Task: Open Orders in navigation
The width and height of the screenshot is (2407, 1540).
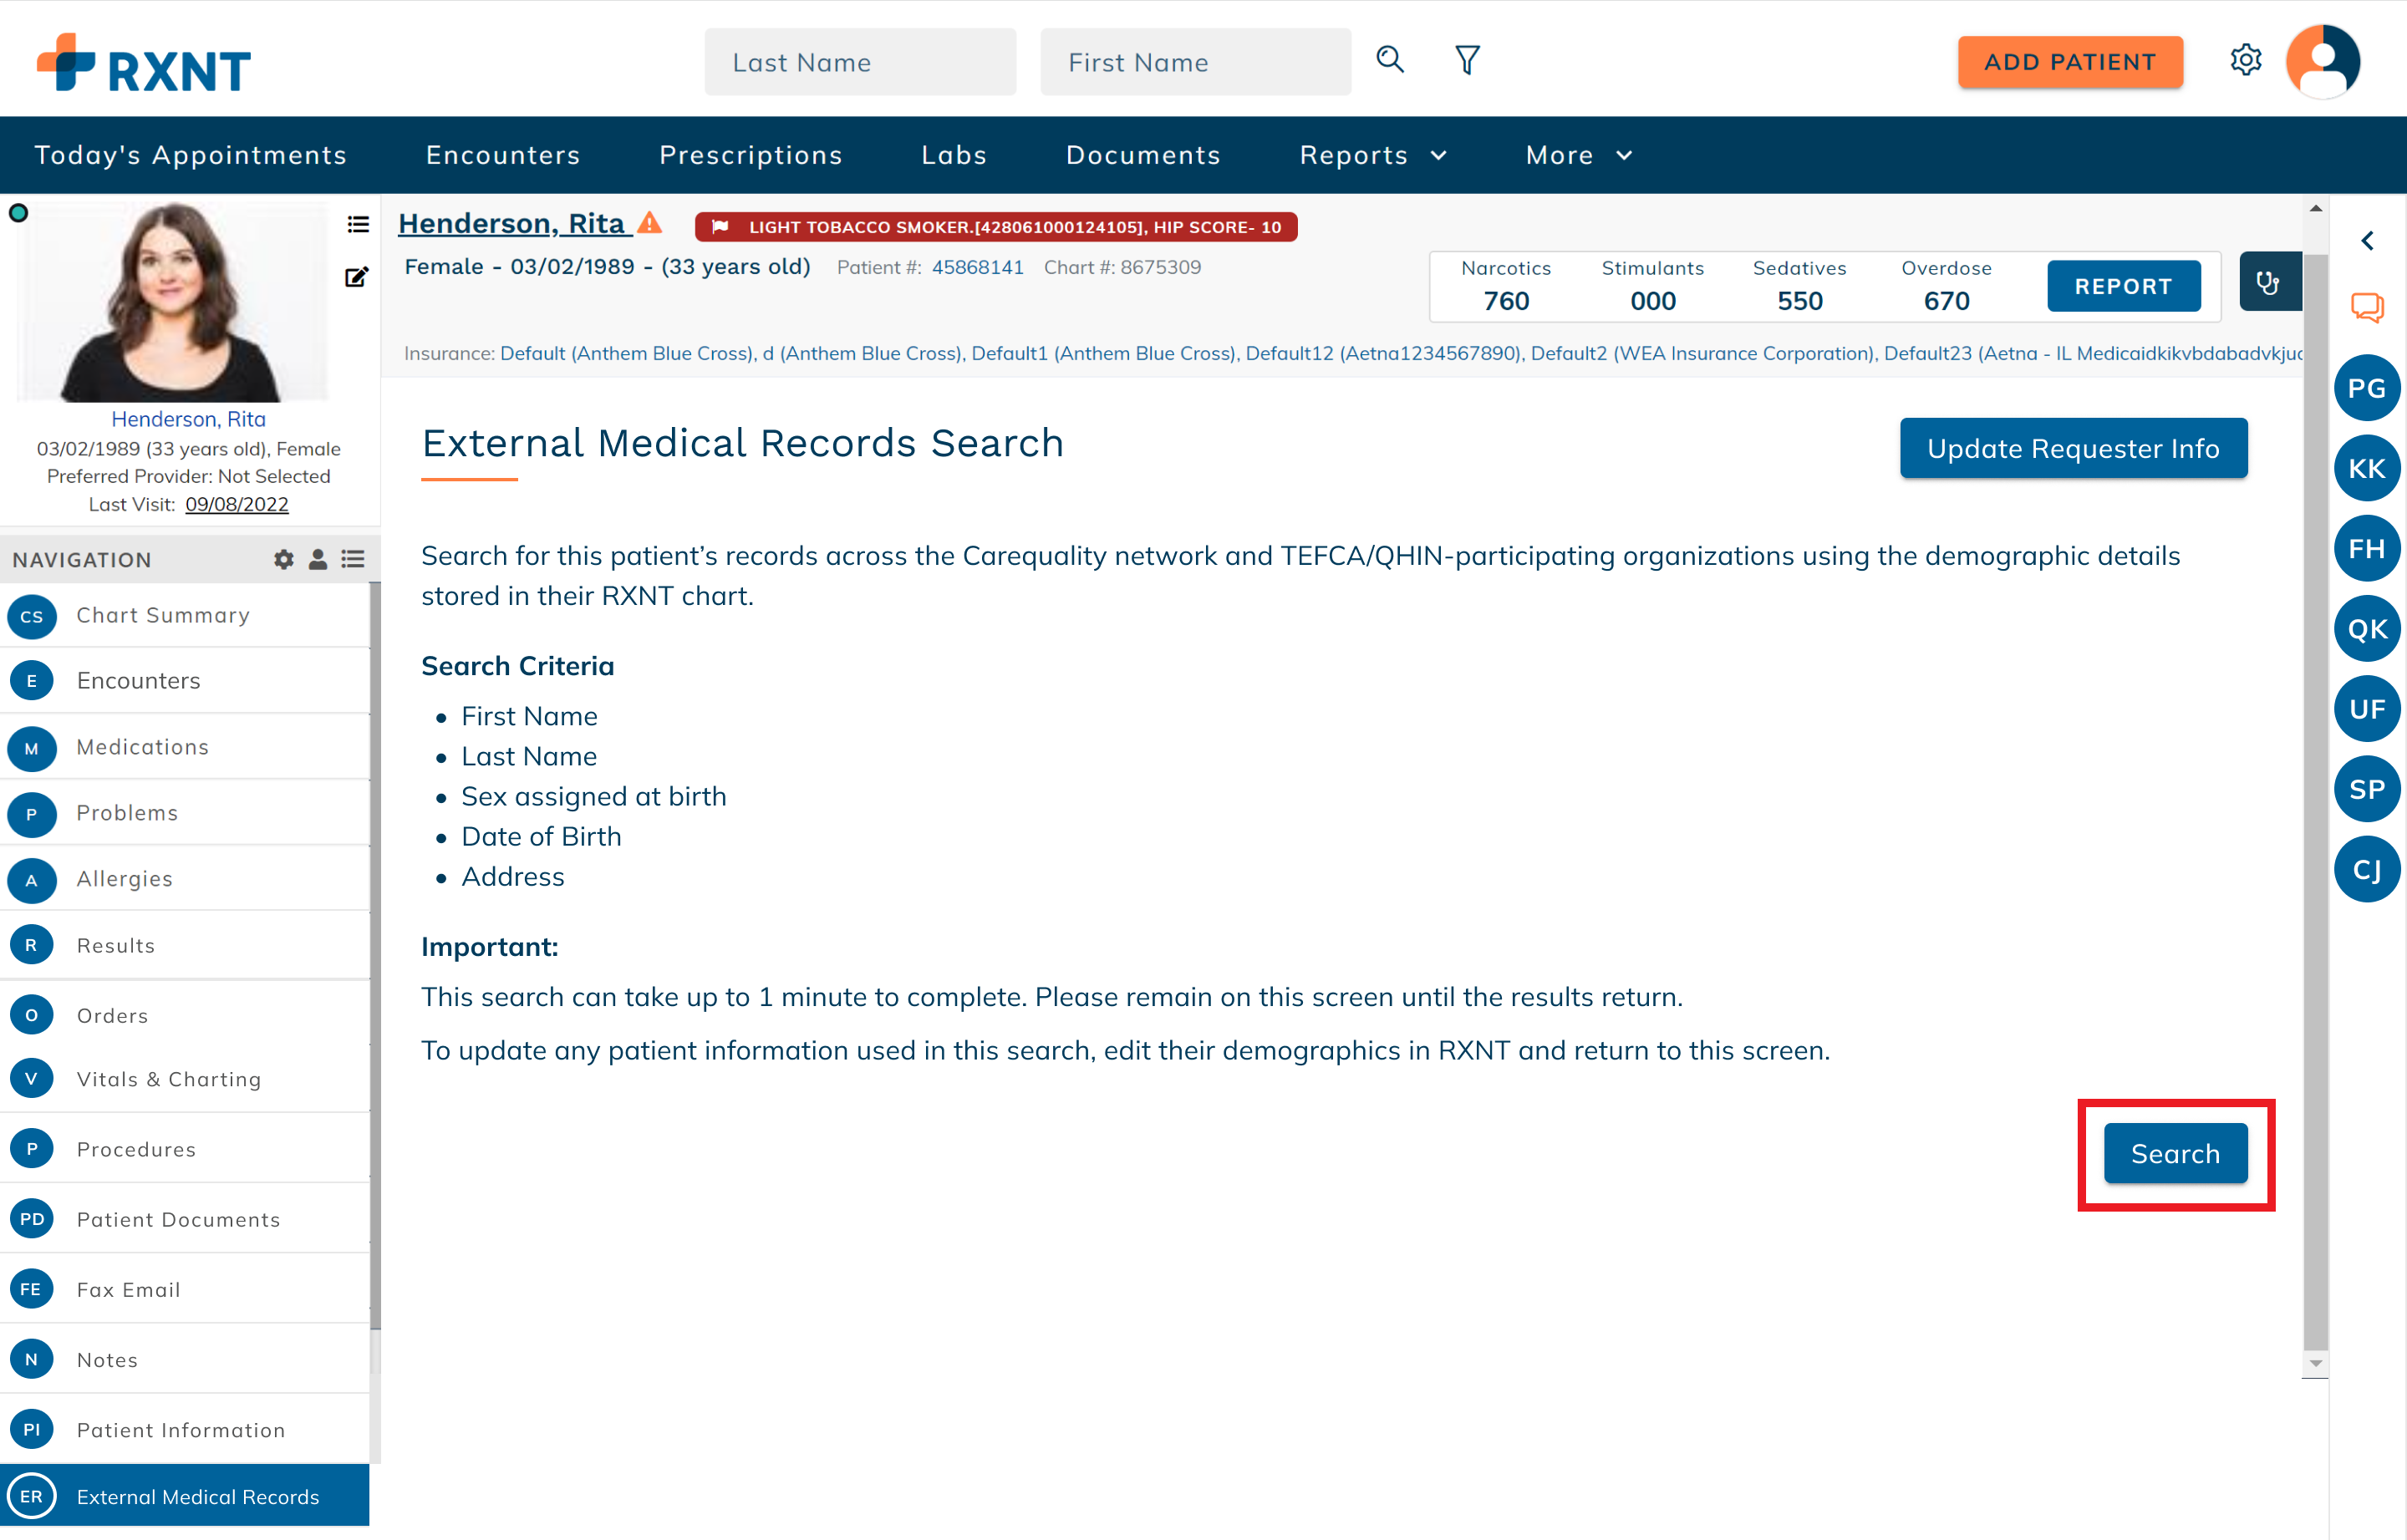Action: (x=185, y=1015)
